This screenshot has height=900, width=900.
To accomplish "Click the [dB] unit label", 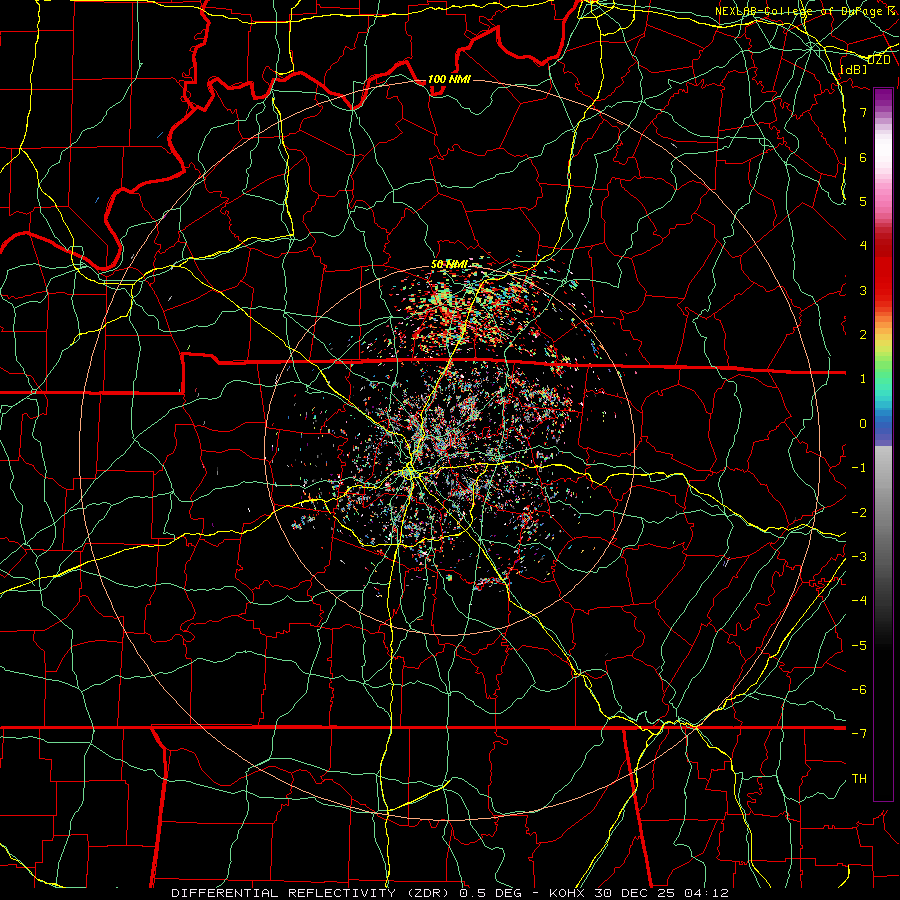I will (853, 69).
